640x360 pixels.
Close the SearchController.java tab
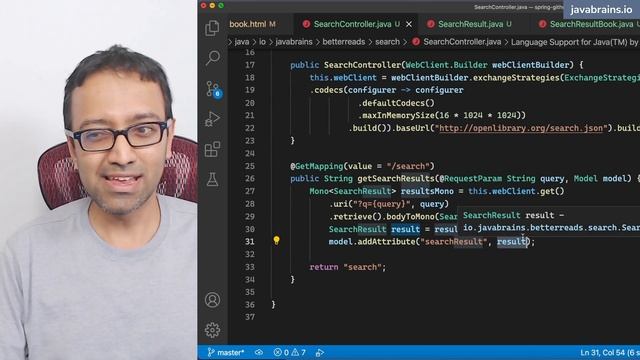click(409, 24)
